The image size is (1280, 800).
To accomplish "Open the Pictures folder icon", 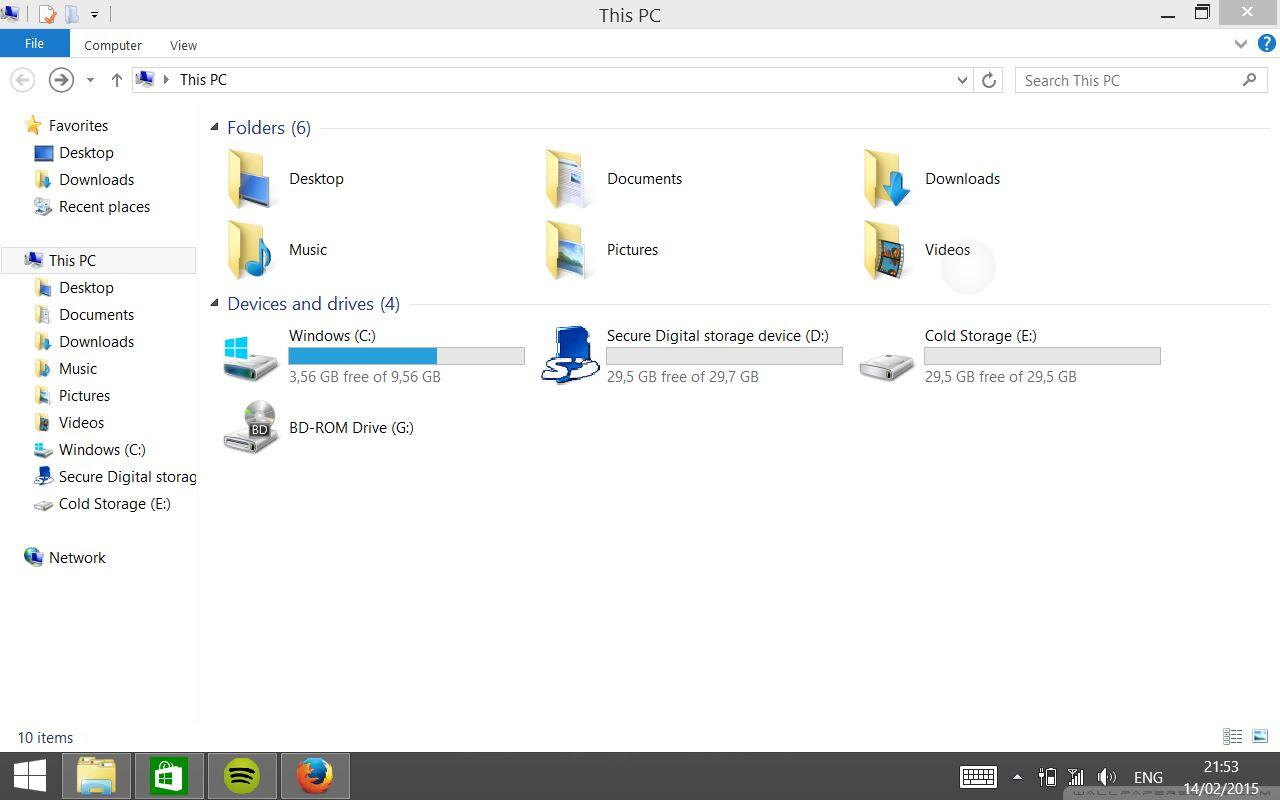I will pyautogui.click(x=568, y=249).
